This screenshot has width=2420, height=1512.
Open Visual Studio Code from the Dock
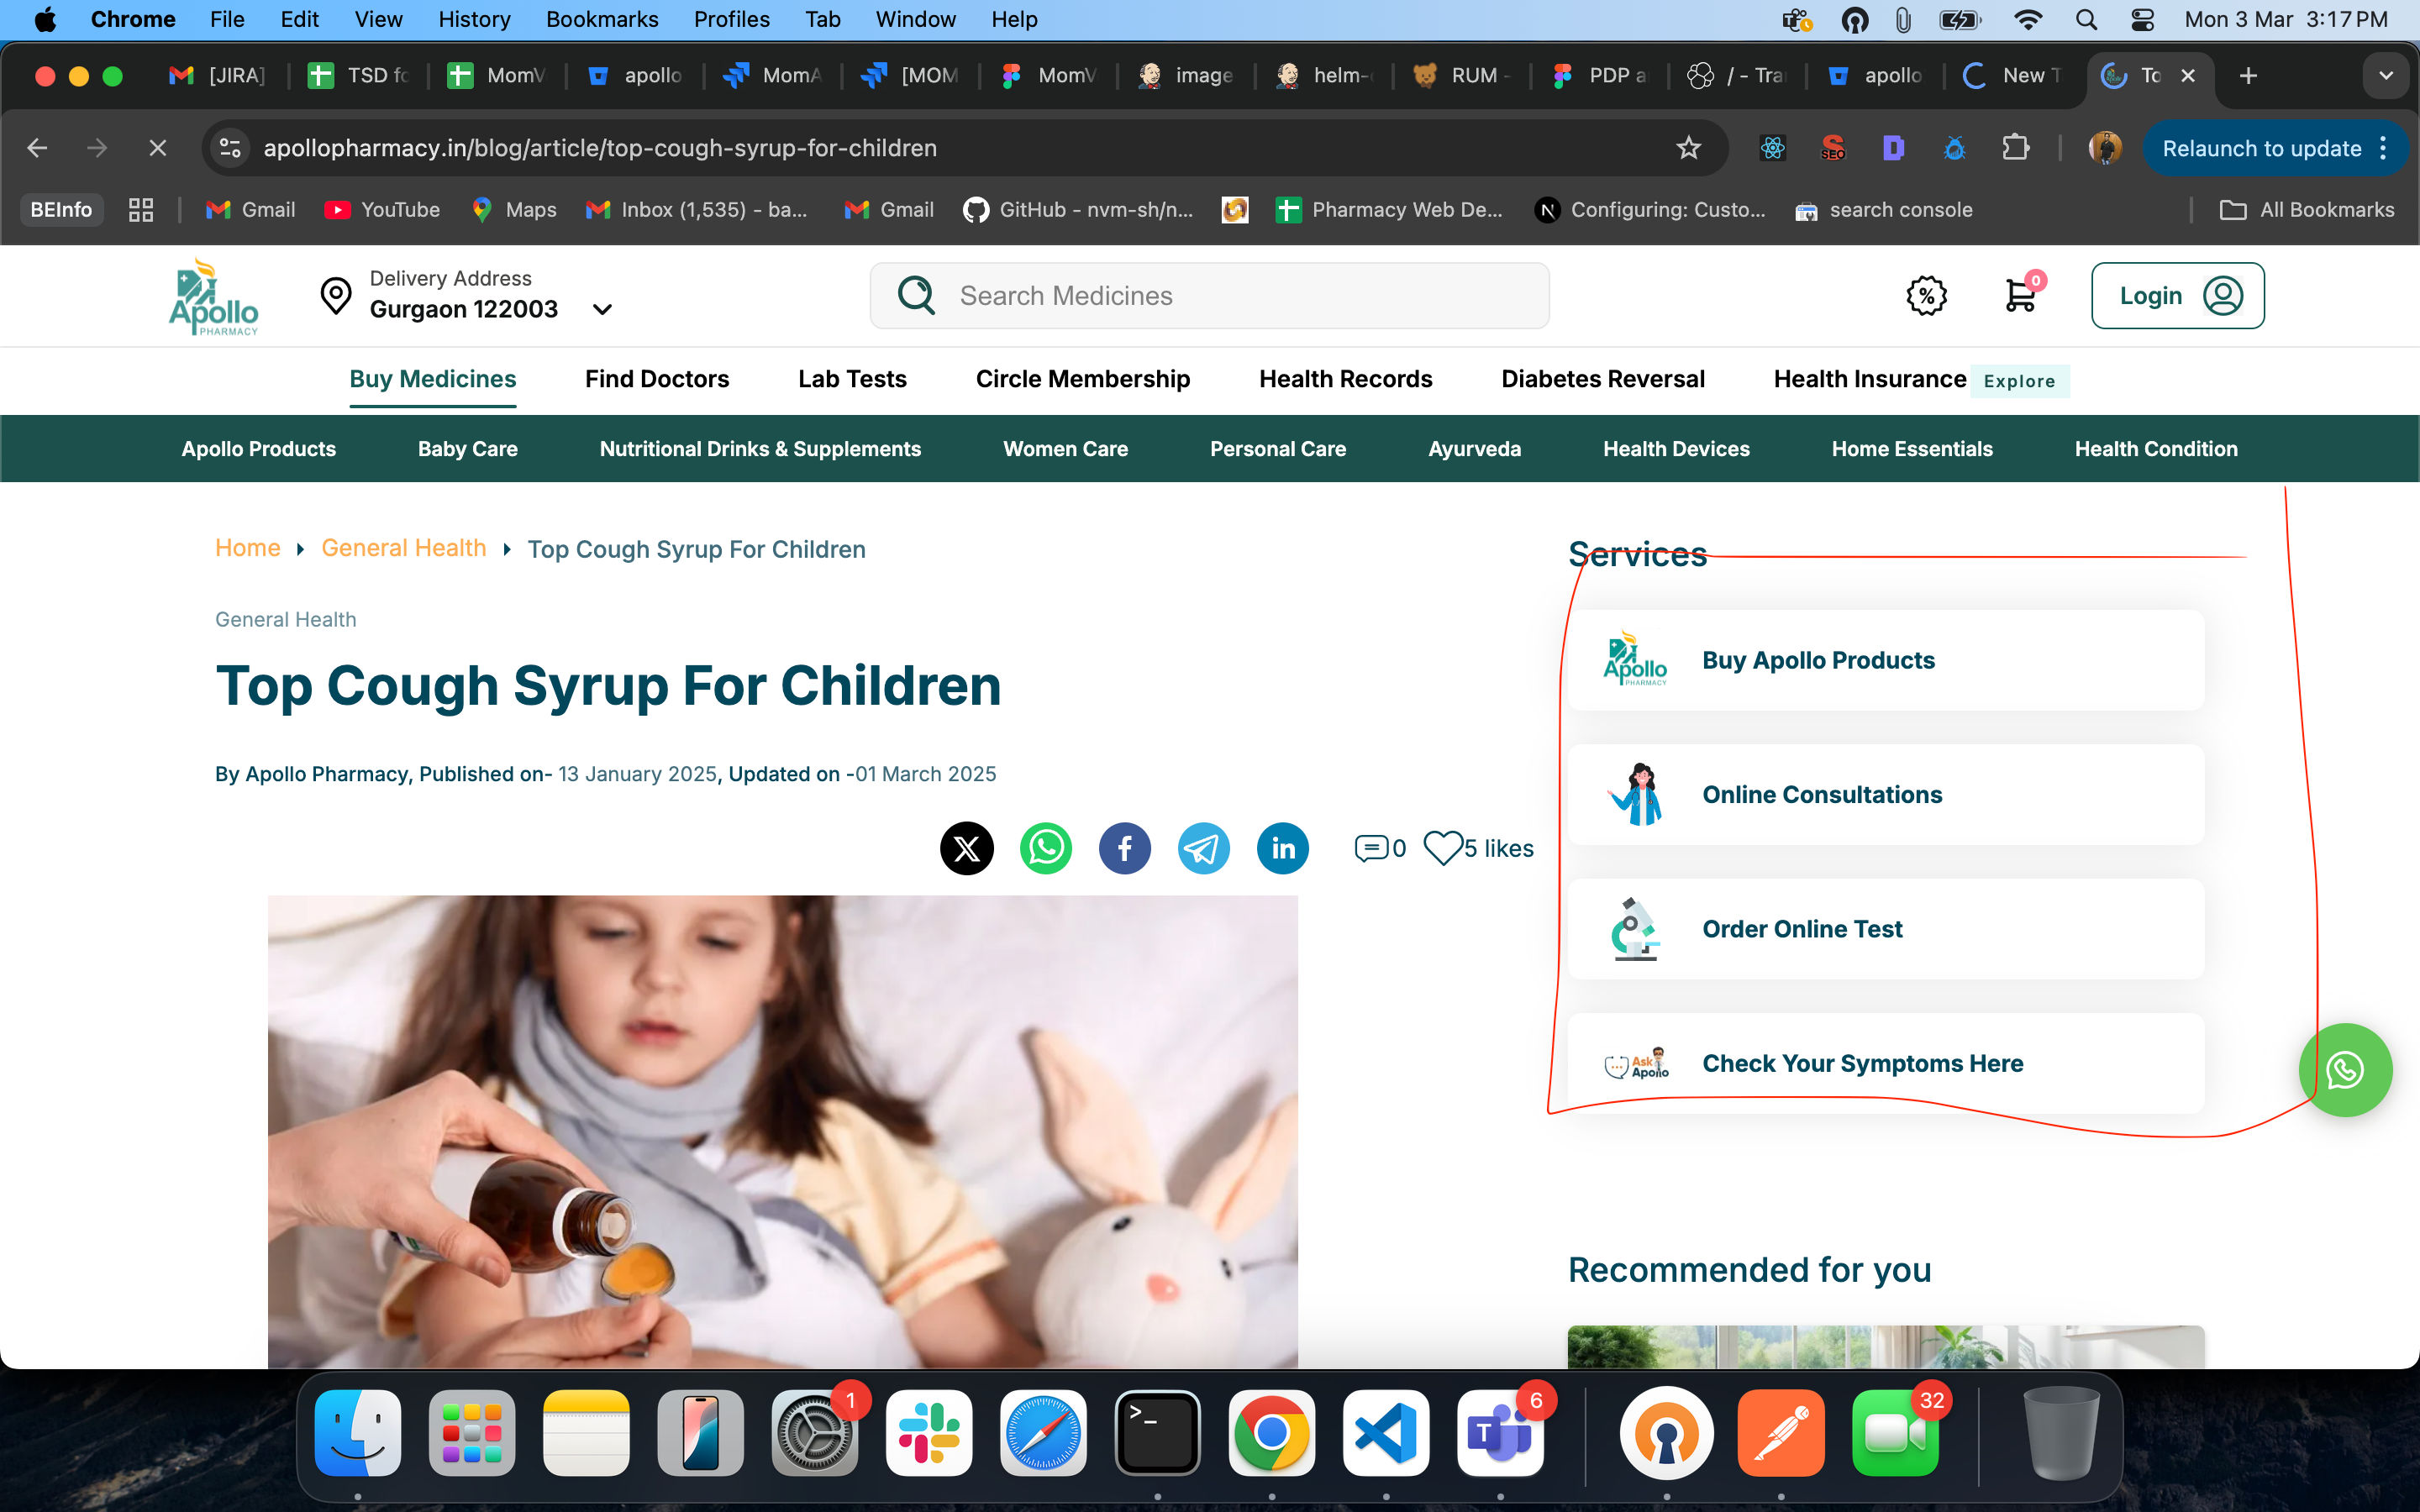click(1385, 1432)
